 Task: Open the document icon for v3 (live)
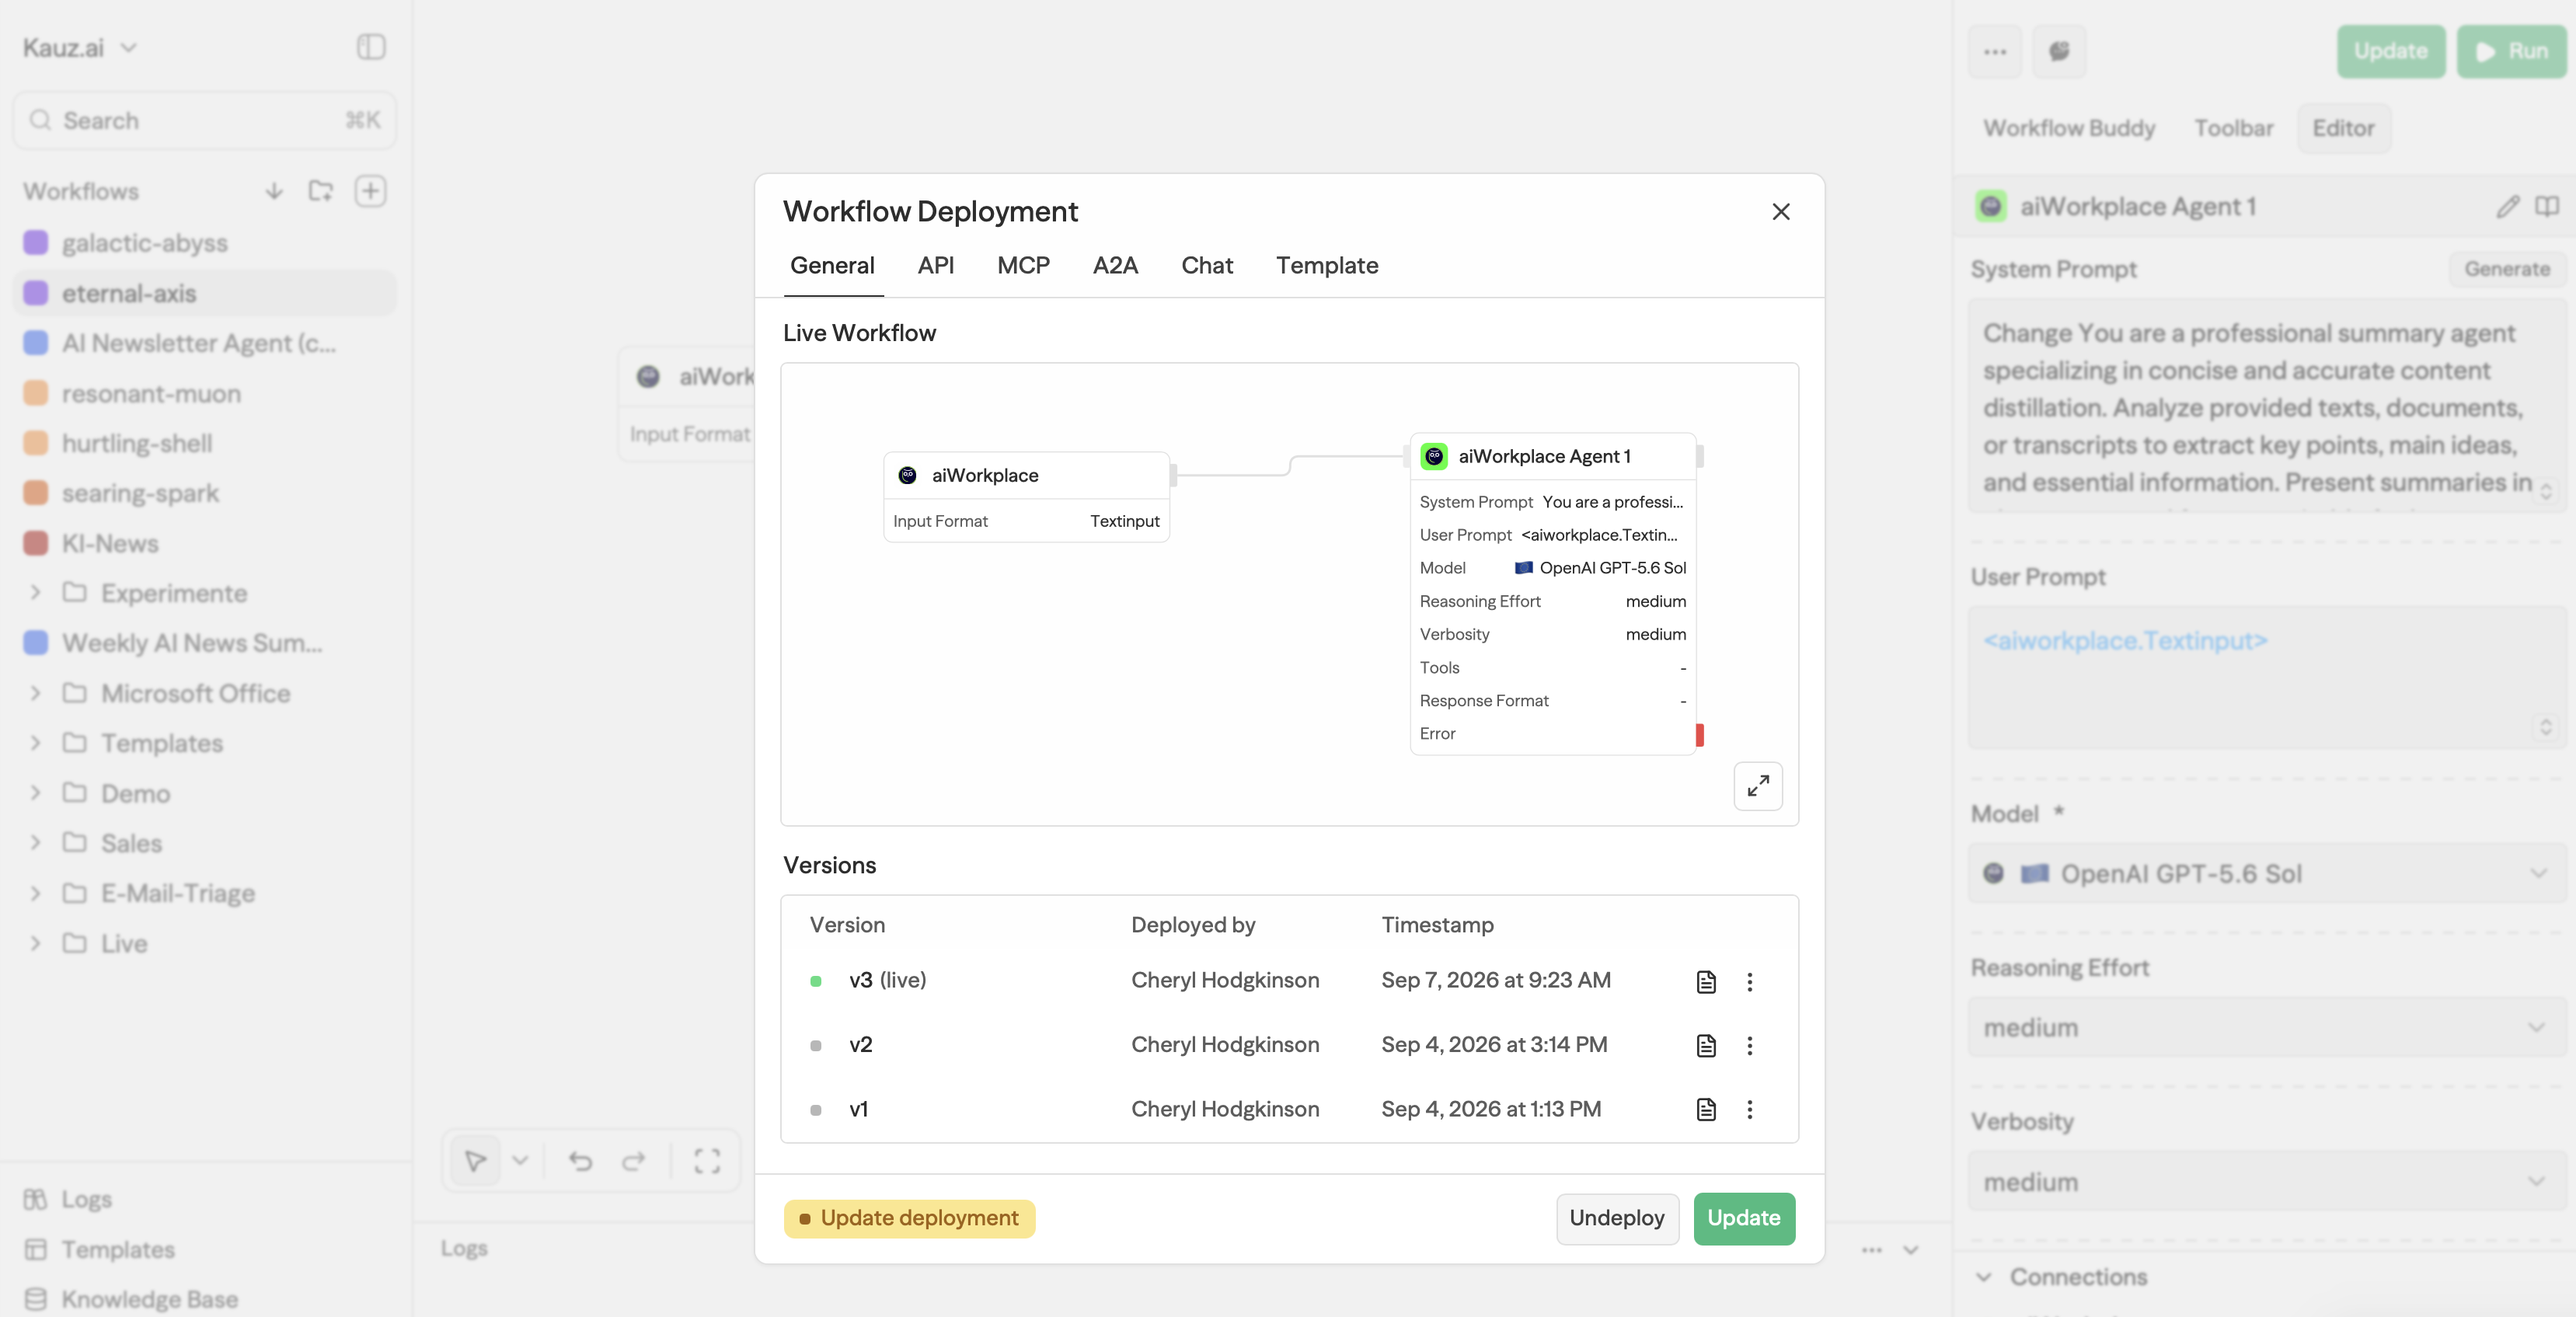(1706, 981)
